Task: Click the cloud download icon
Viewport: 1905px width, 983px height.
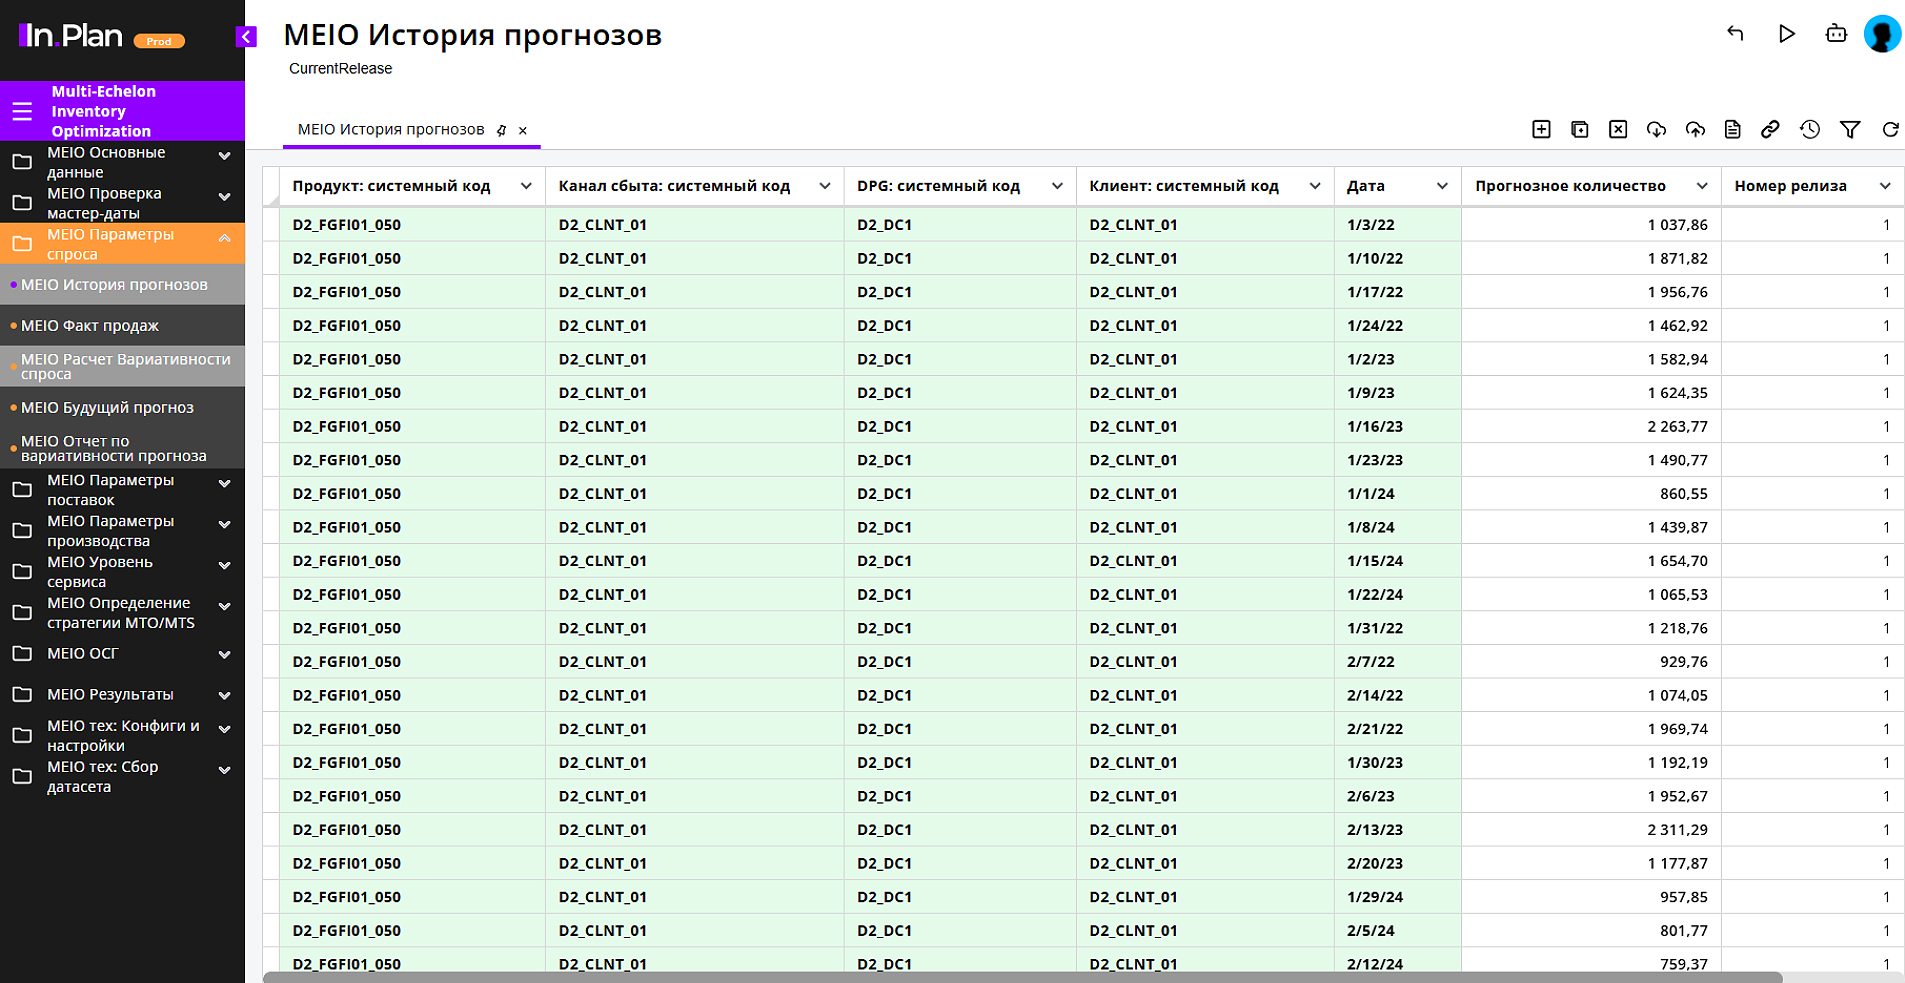Action: click(1656, 129)
